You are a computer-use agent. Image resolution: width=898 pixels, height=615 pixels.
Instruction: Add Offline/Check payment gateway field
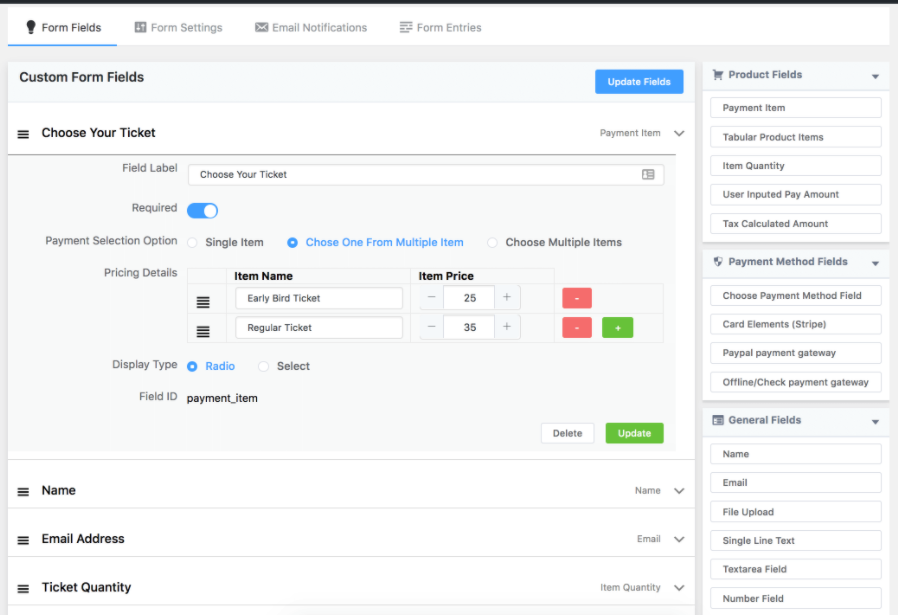point(795,382)
